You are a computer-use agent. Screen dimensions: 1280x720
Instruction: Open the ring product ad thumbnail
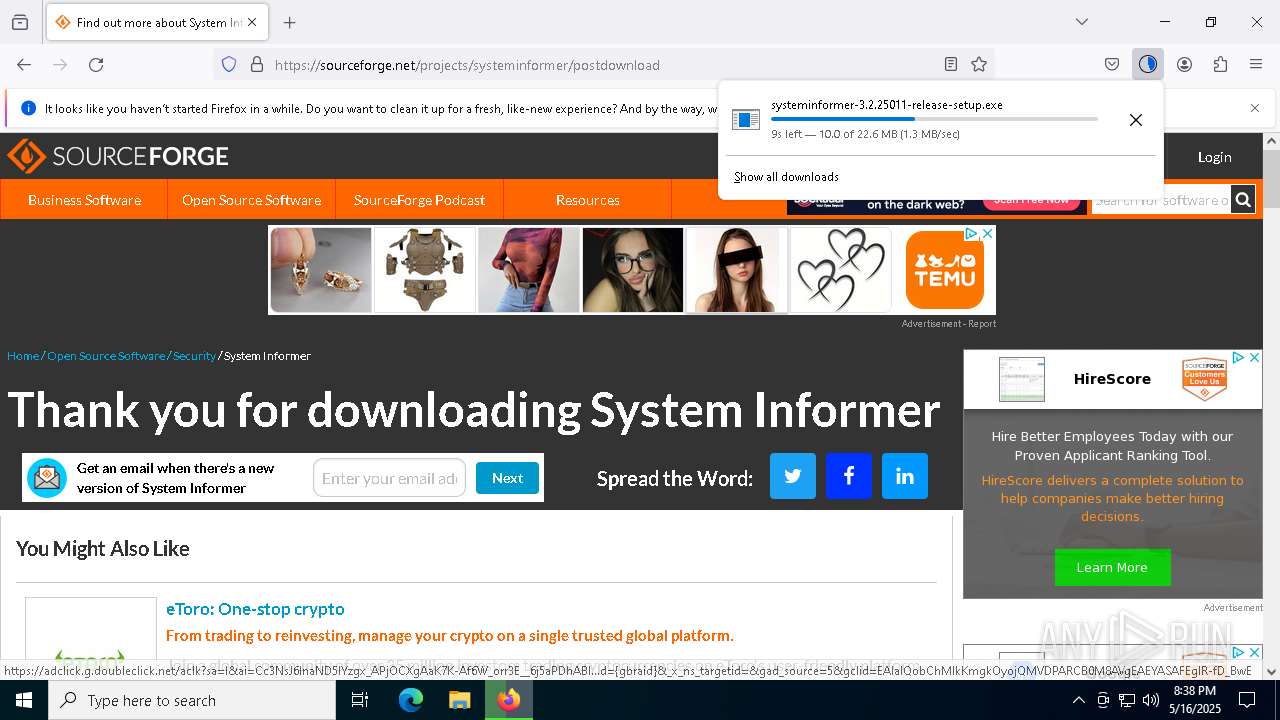[x=321, y=270]
